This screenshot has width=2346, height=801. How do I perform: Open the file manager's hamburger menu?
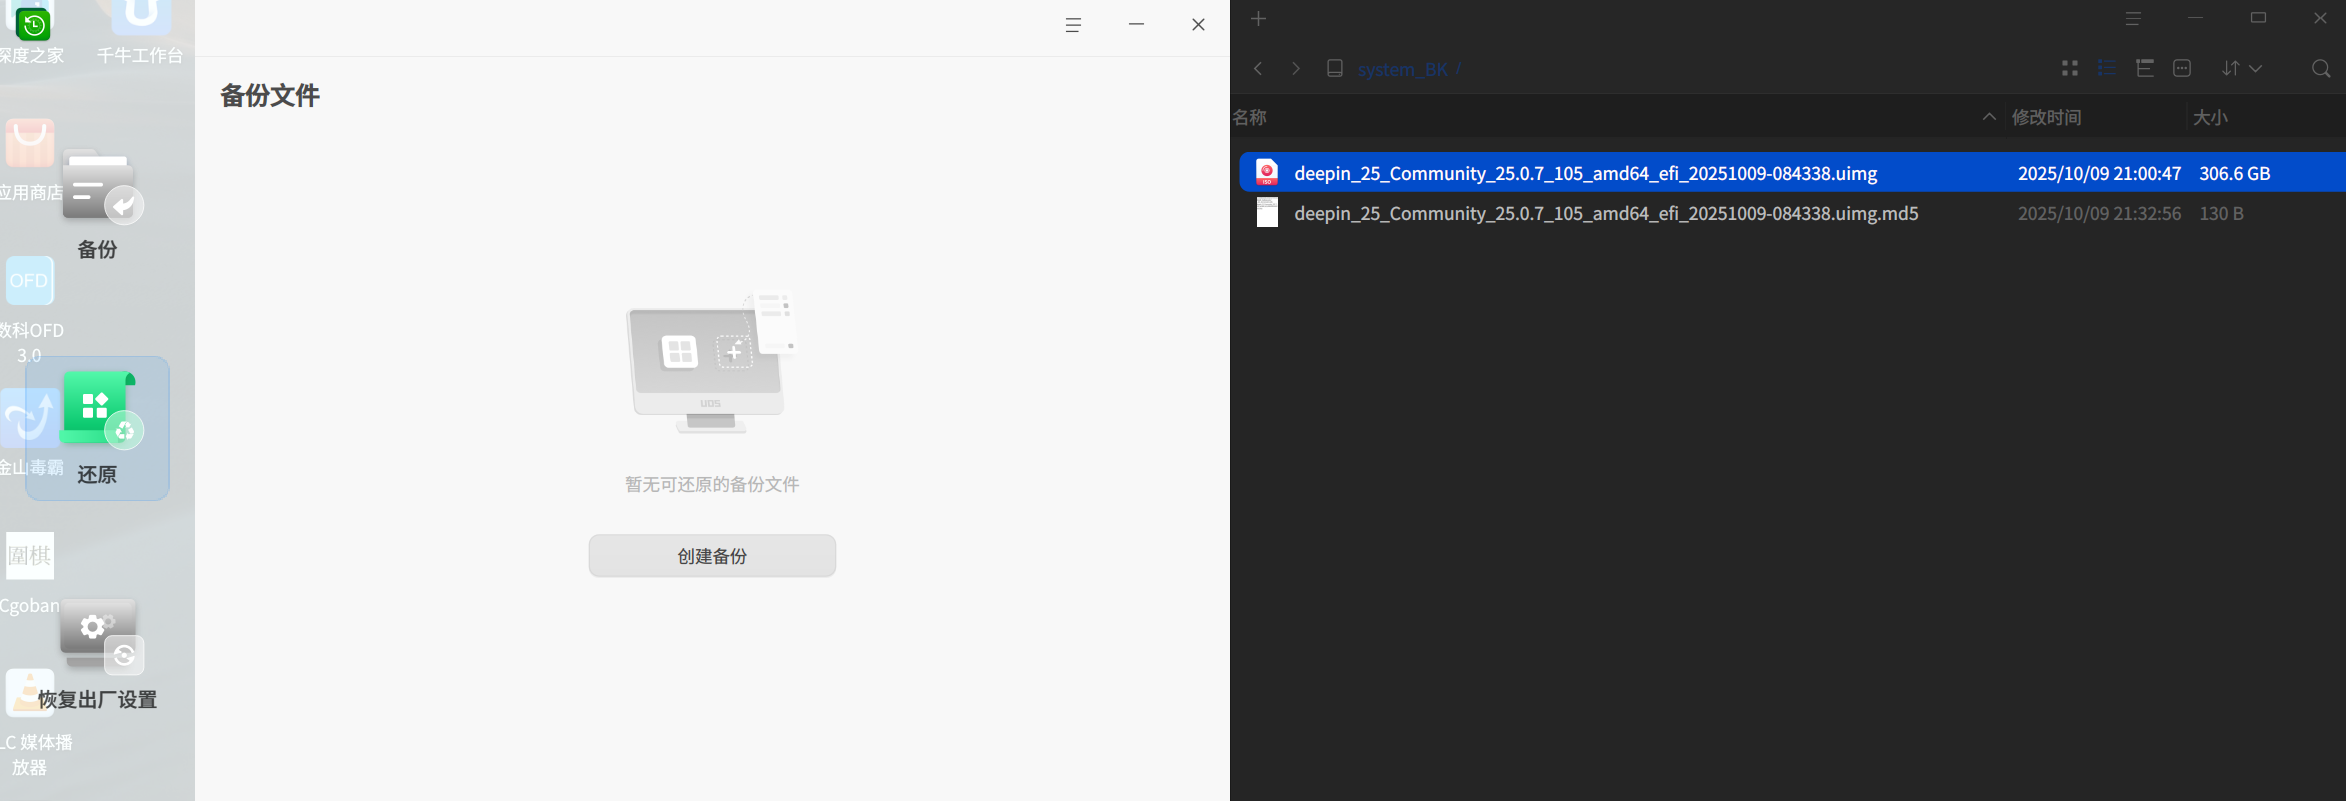tap(2133, 19)
